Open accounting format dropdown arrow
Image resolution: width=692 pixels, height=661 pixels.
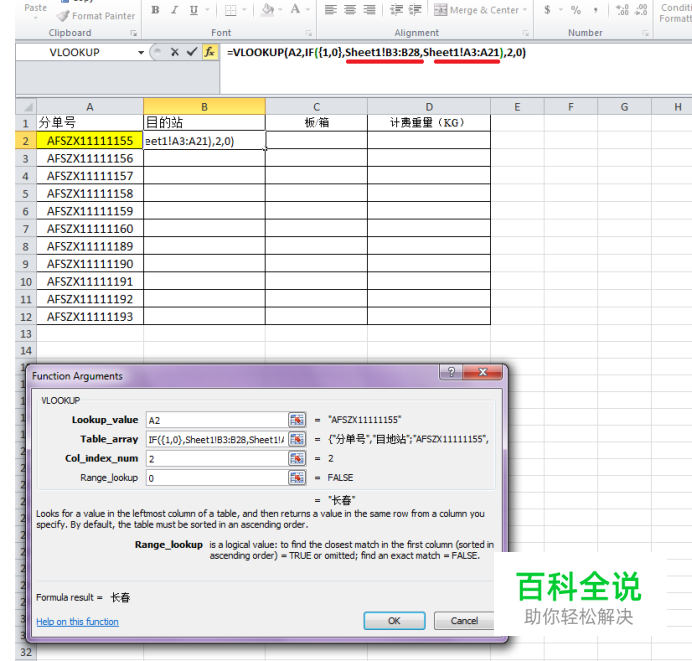click(560, 10)
